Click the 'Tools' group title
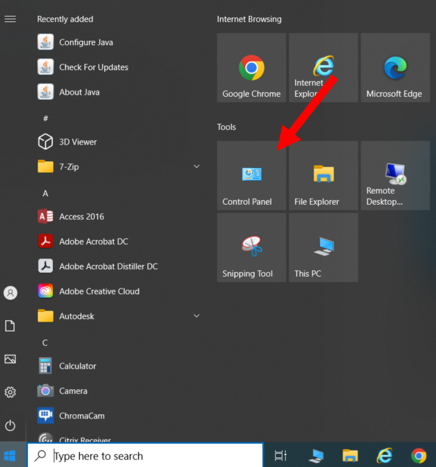 tap(226, 127)
